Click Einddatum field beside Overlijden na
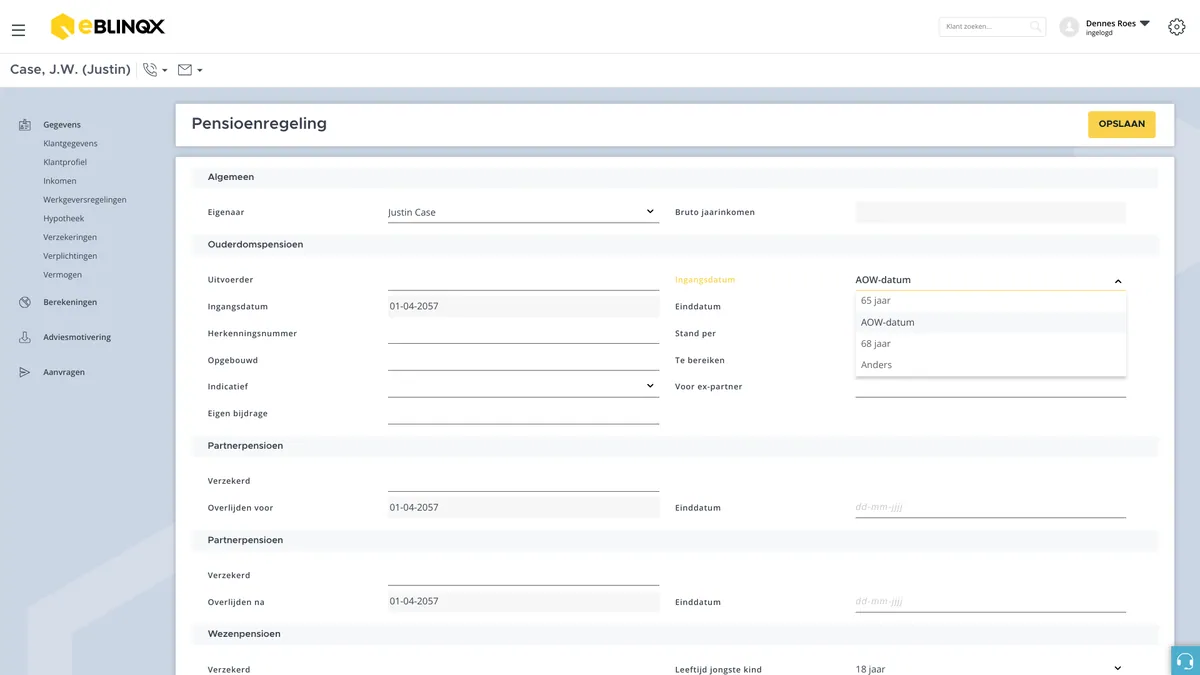Image resolution: width=1200 pixels, height=675 pixels. pos(990,602)
